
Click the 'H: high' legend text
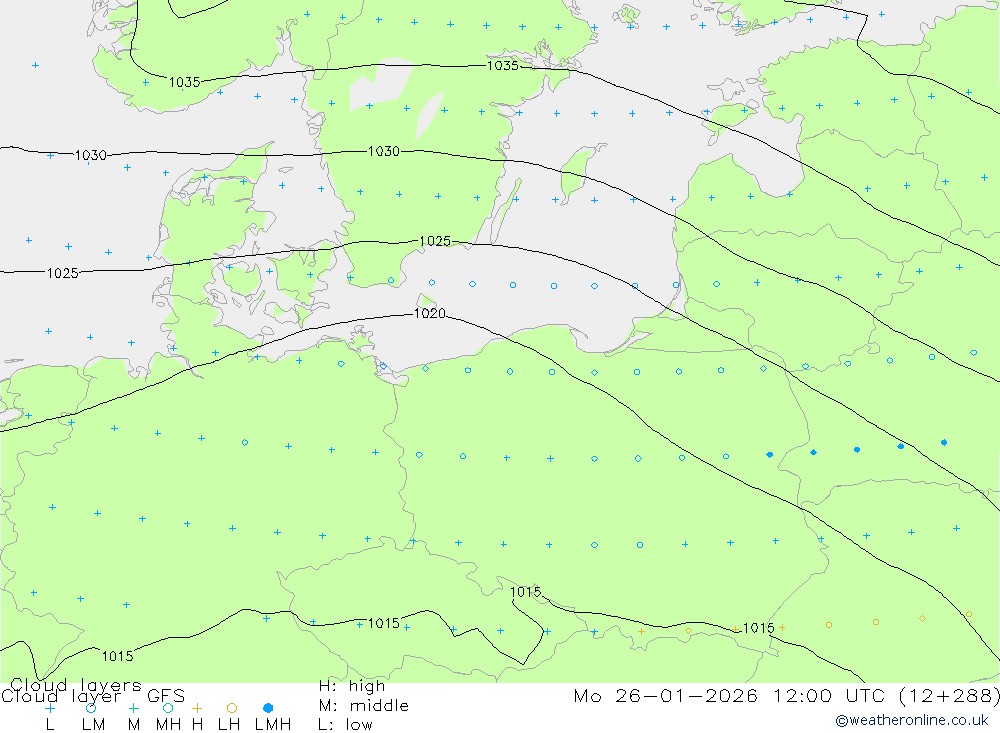[352, 686]
